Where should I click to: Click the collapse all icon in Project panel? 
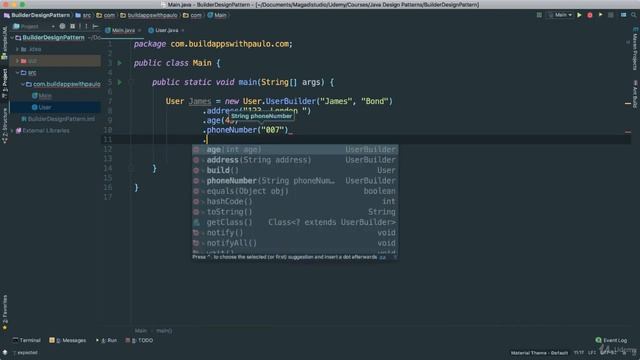pyautogui.click(x=73, y=26)
